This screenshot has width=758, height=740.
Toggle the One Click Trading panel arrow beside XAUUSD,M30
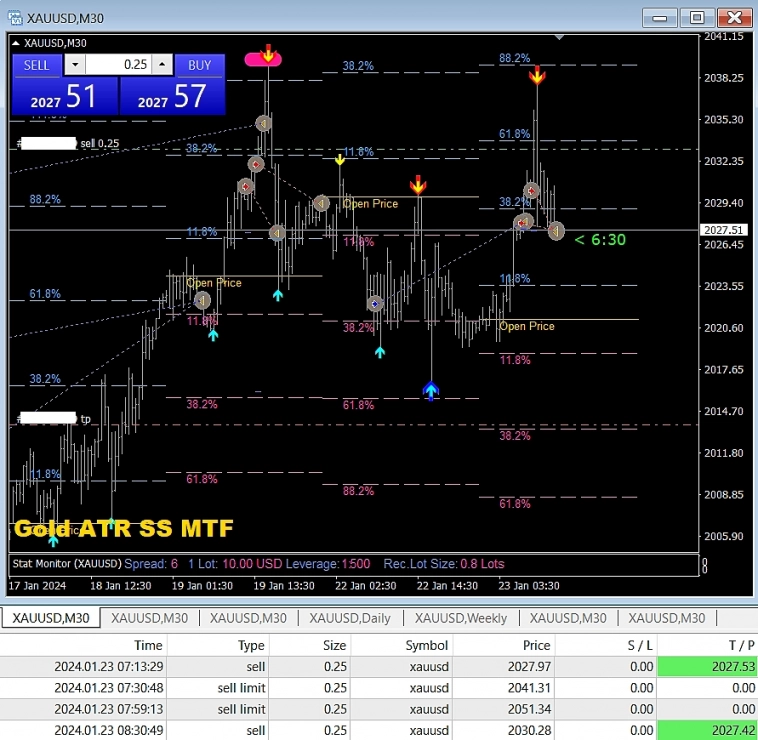[15, 43]
